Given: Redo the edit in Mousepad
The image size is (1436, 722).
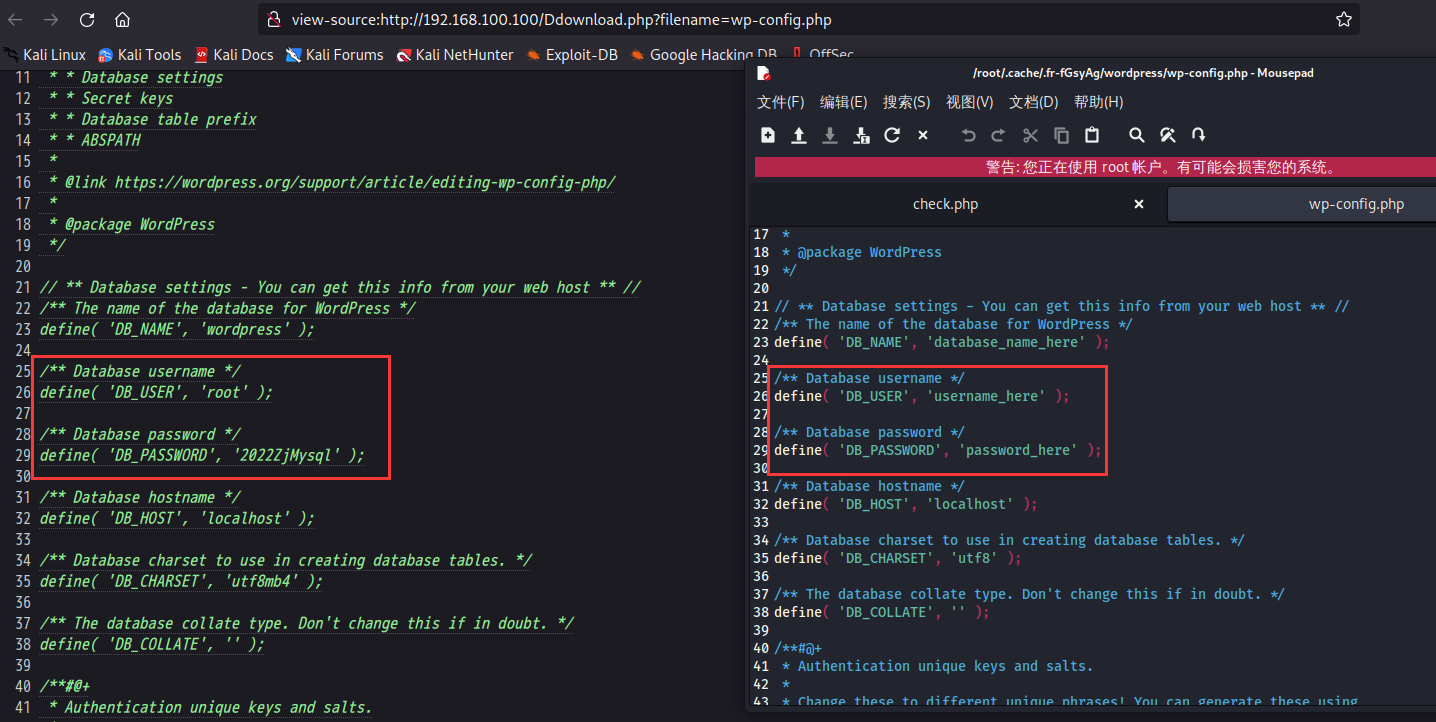Looking at the screenshot, I should tap(998, 135).
